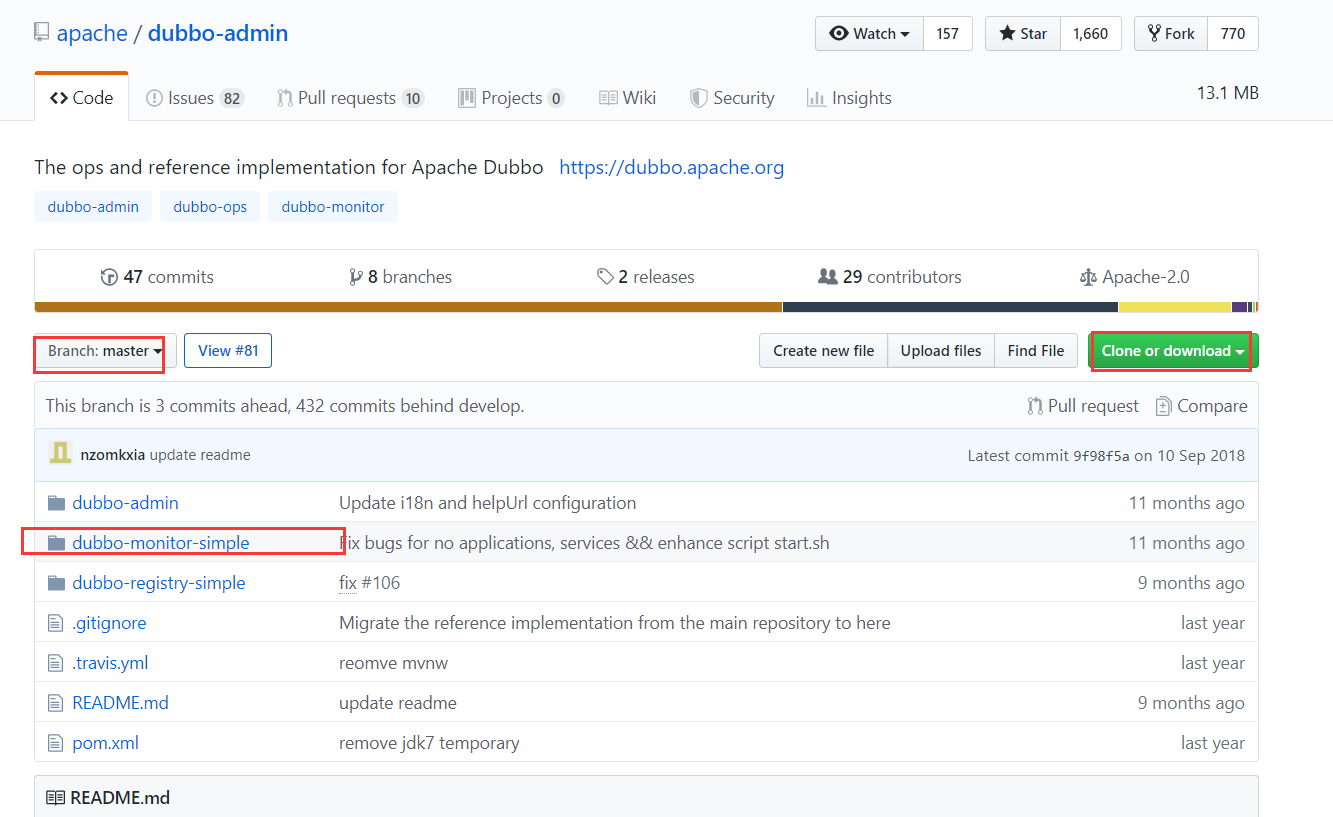Expand the Clone or download dropdown

(1173, 351)
